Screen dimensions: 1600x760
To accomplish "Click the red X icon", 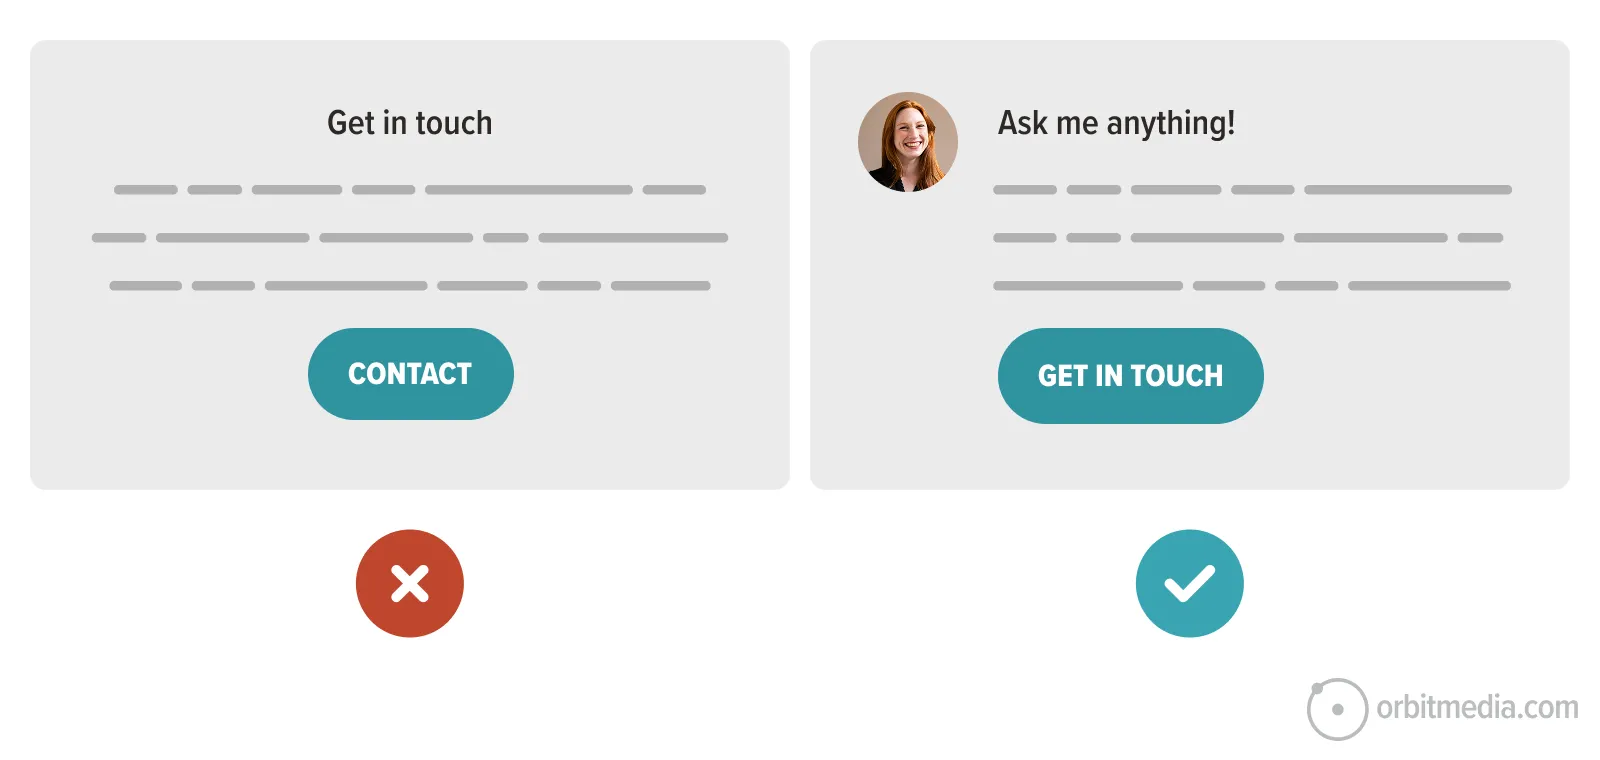I will click(410, 583).
